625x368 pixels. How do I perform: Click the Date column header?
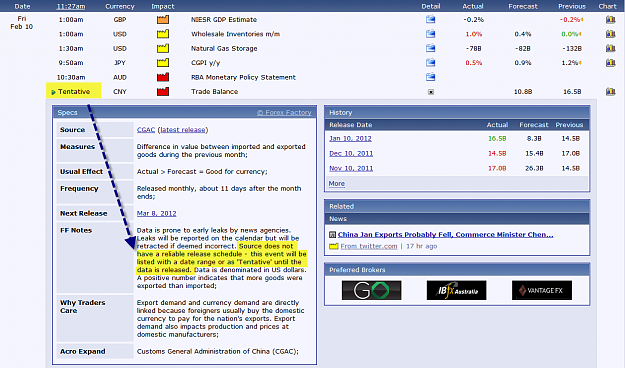coord(22,6)
